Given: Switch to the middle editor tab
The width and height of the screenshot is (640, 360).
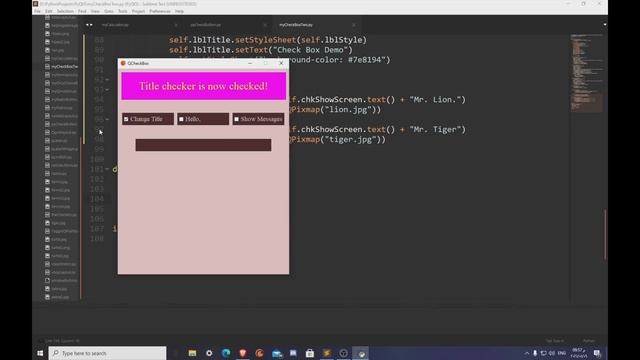Looking at the screenshot, I should tap(205, 25).
